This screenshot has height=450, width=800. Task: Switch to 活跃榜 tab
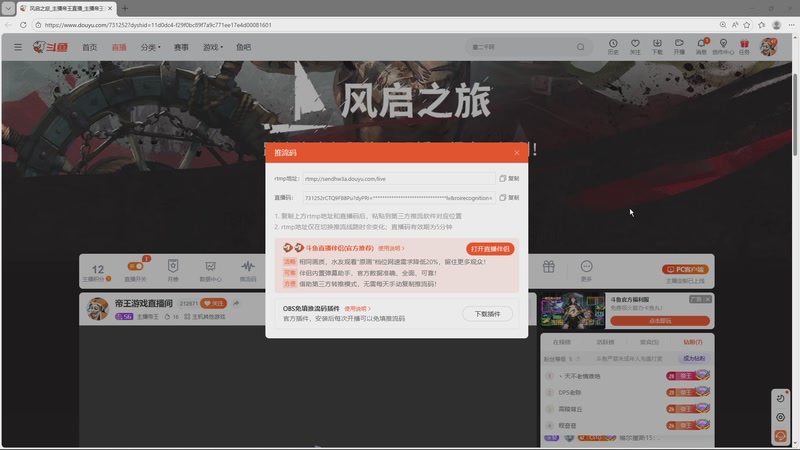pos(605,342)
